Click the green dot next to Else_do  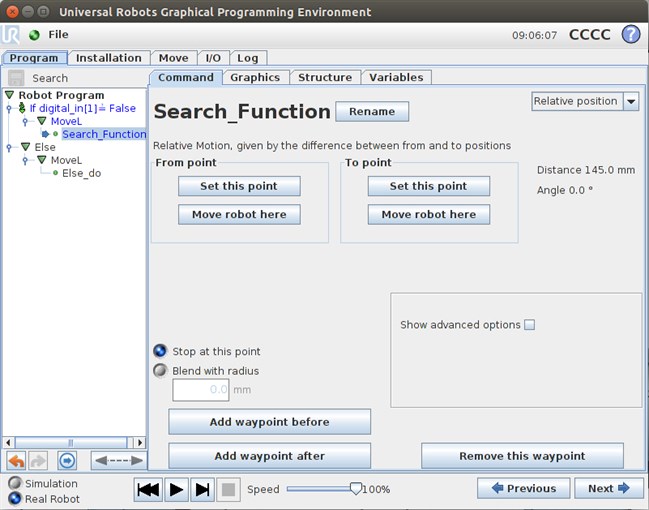point(55,173)
